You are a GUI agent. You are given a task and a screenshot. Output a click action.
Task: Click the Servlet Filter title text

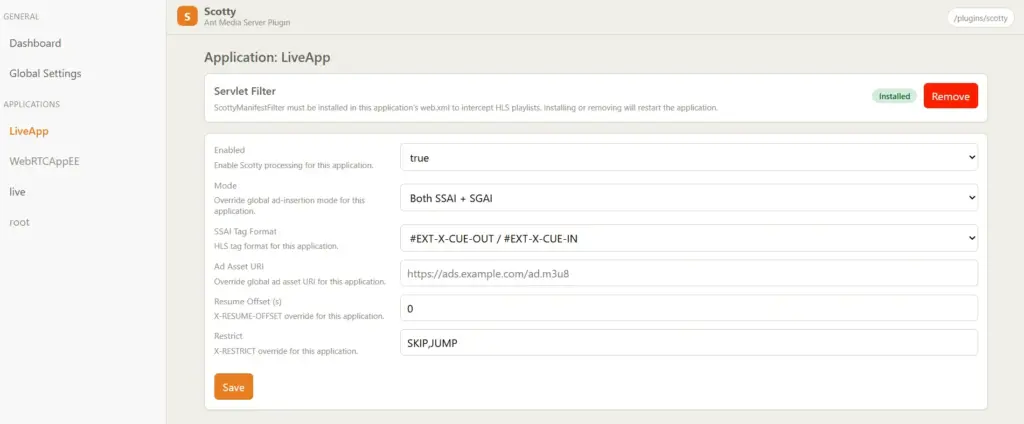pyautogui.click(x=245, y=91)
